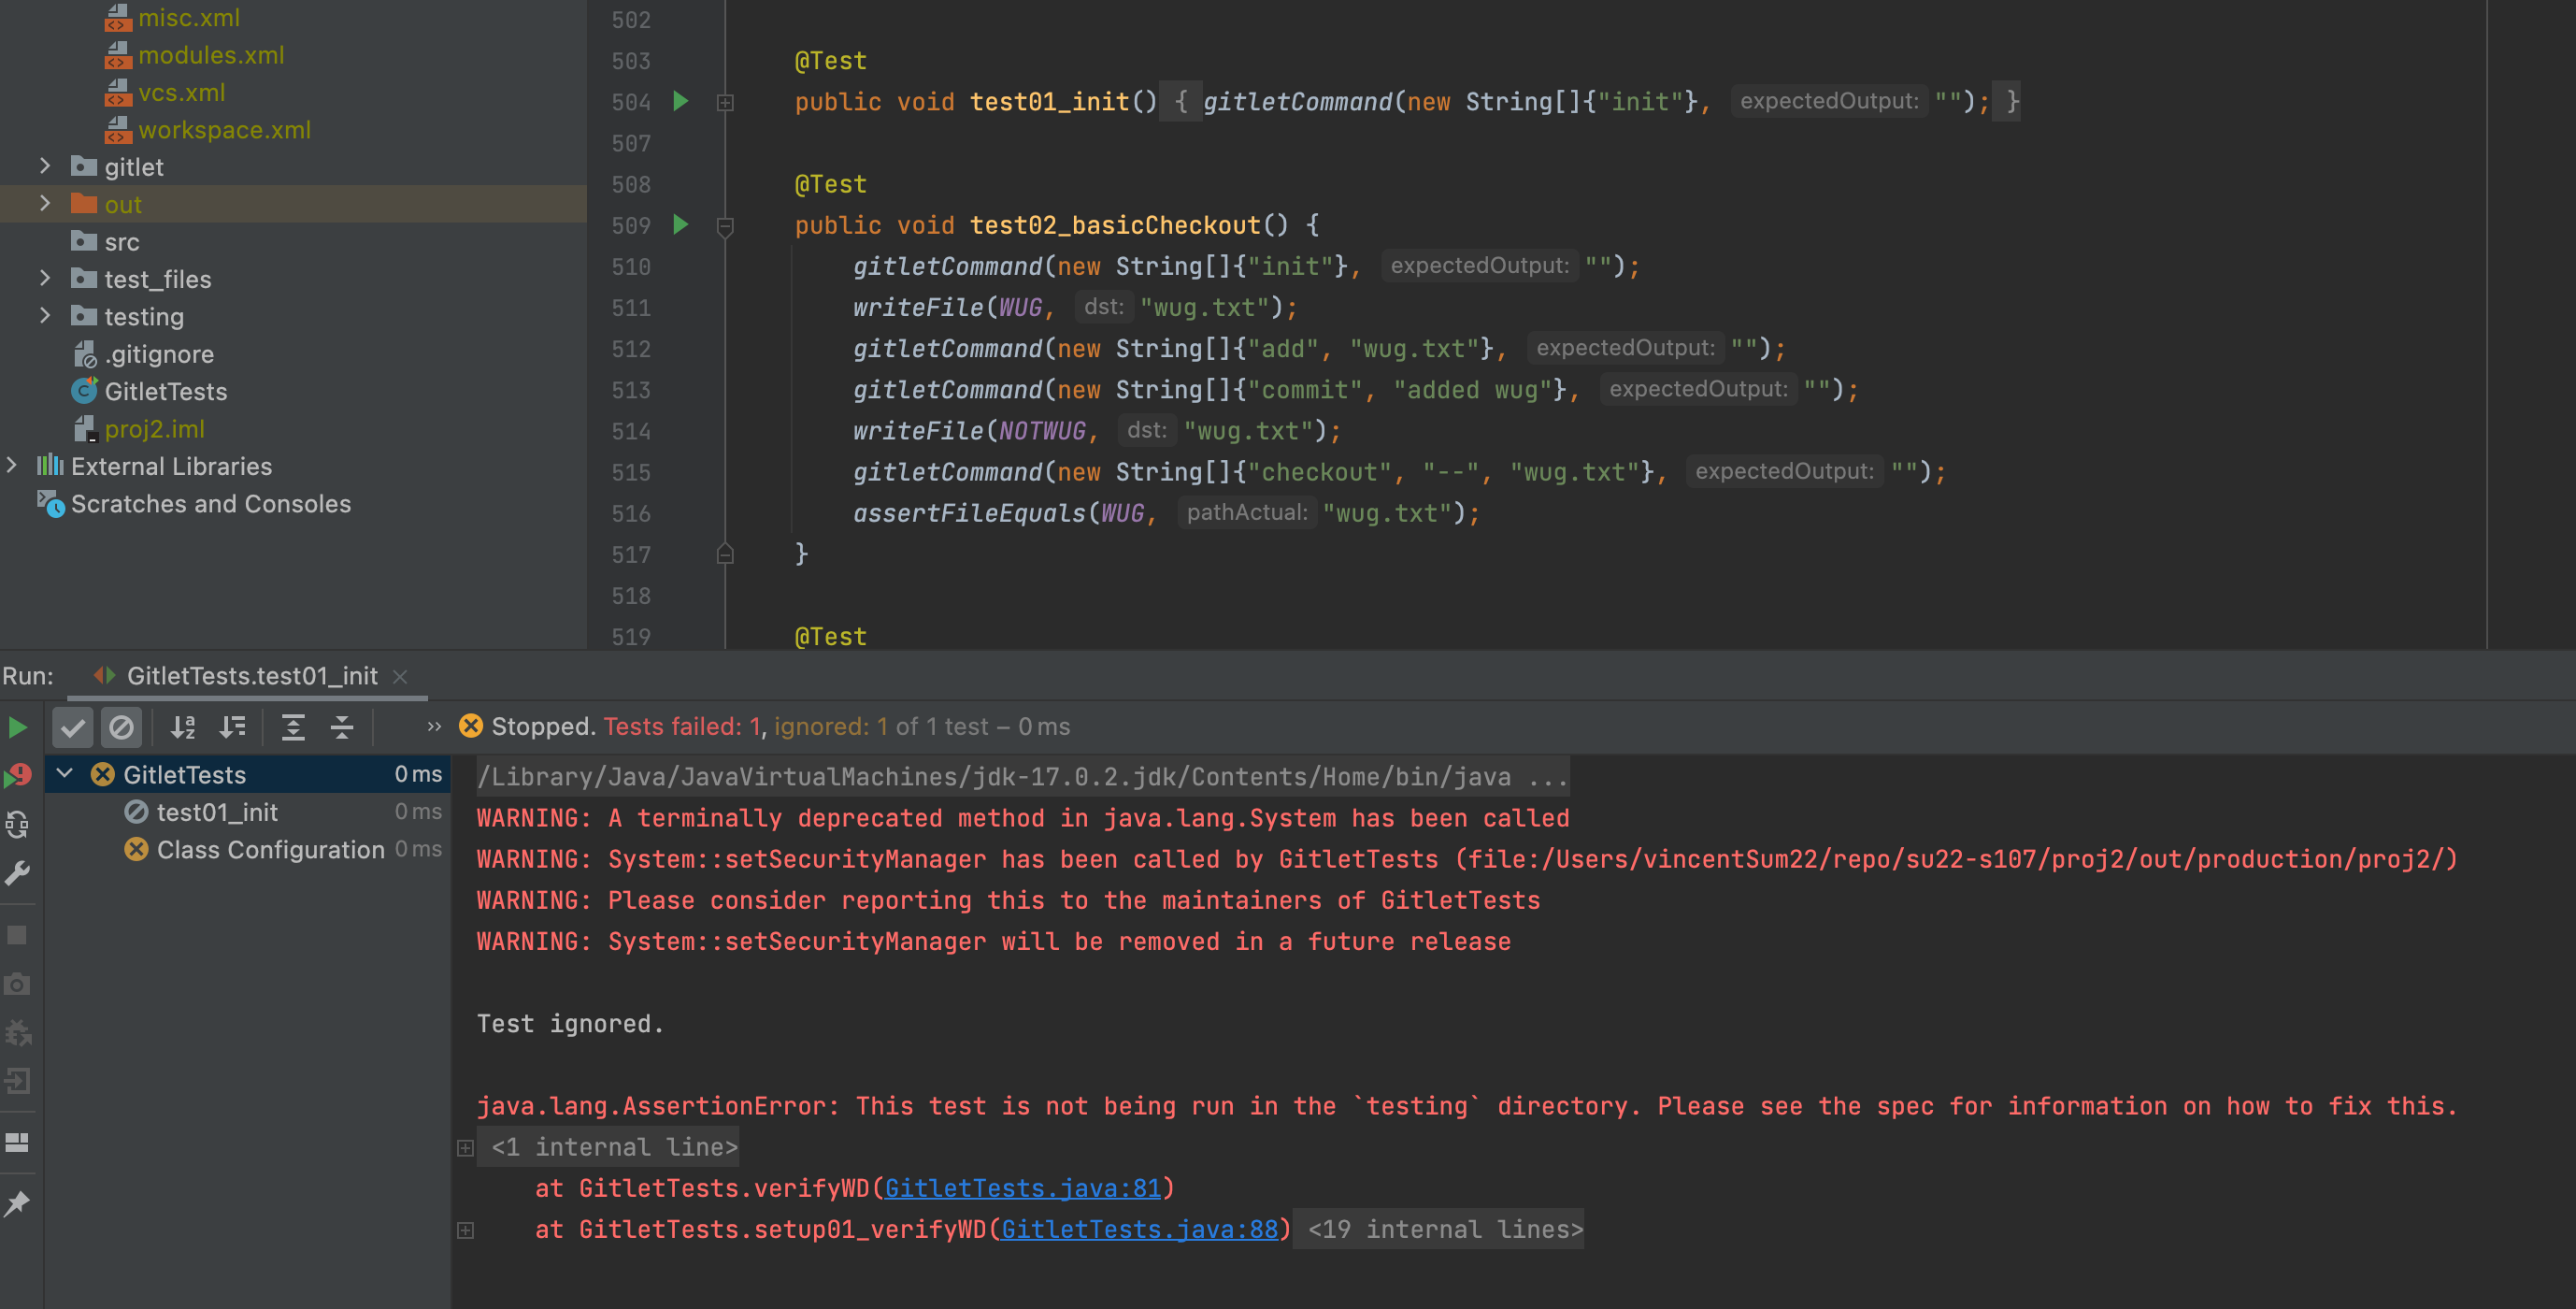Viewport: 2576px width, 1309px height.
Task: Open GitletTests.java:88 stack trace link
Action: click(1139, 1229)
